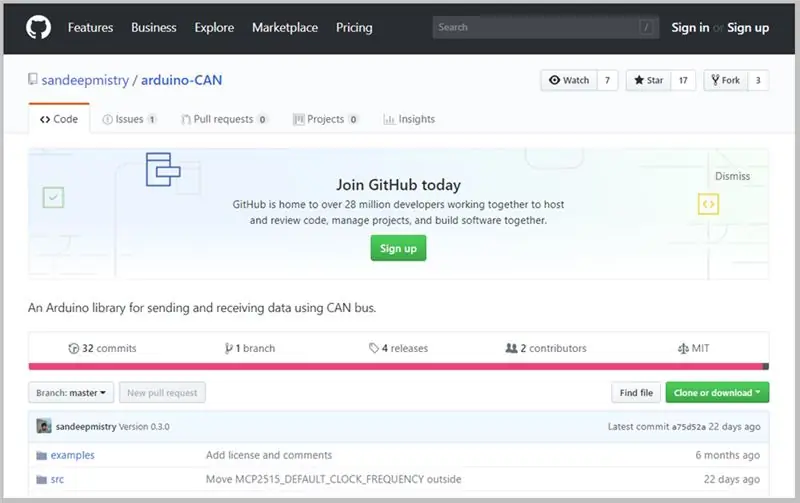Click the repository book icon beside sandeepmistry
Screen dimensions: 800x503
pyautogui.click(x=33, y=79)
